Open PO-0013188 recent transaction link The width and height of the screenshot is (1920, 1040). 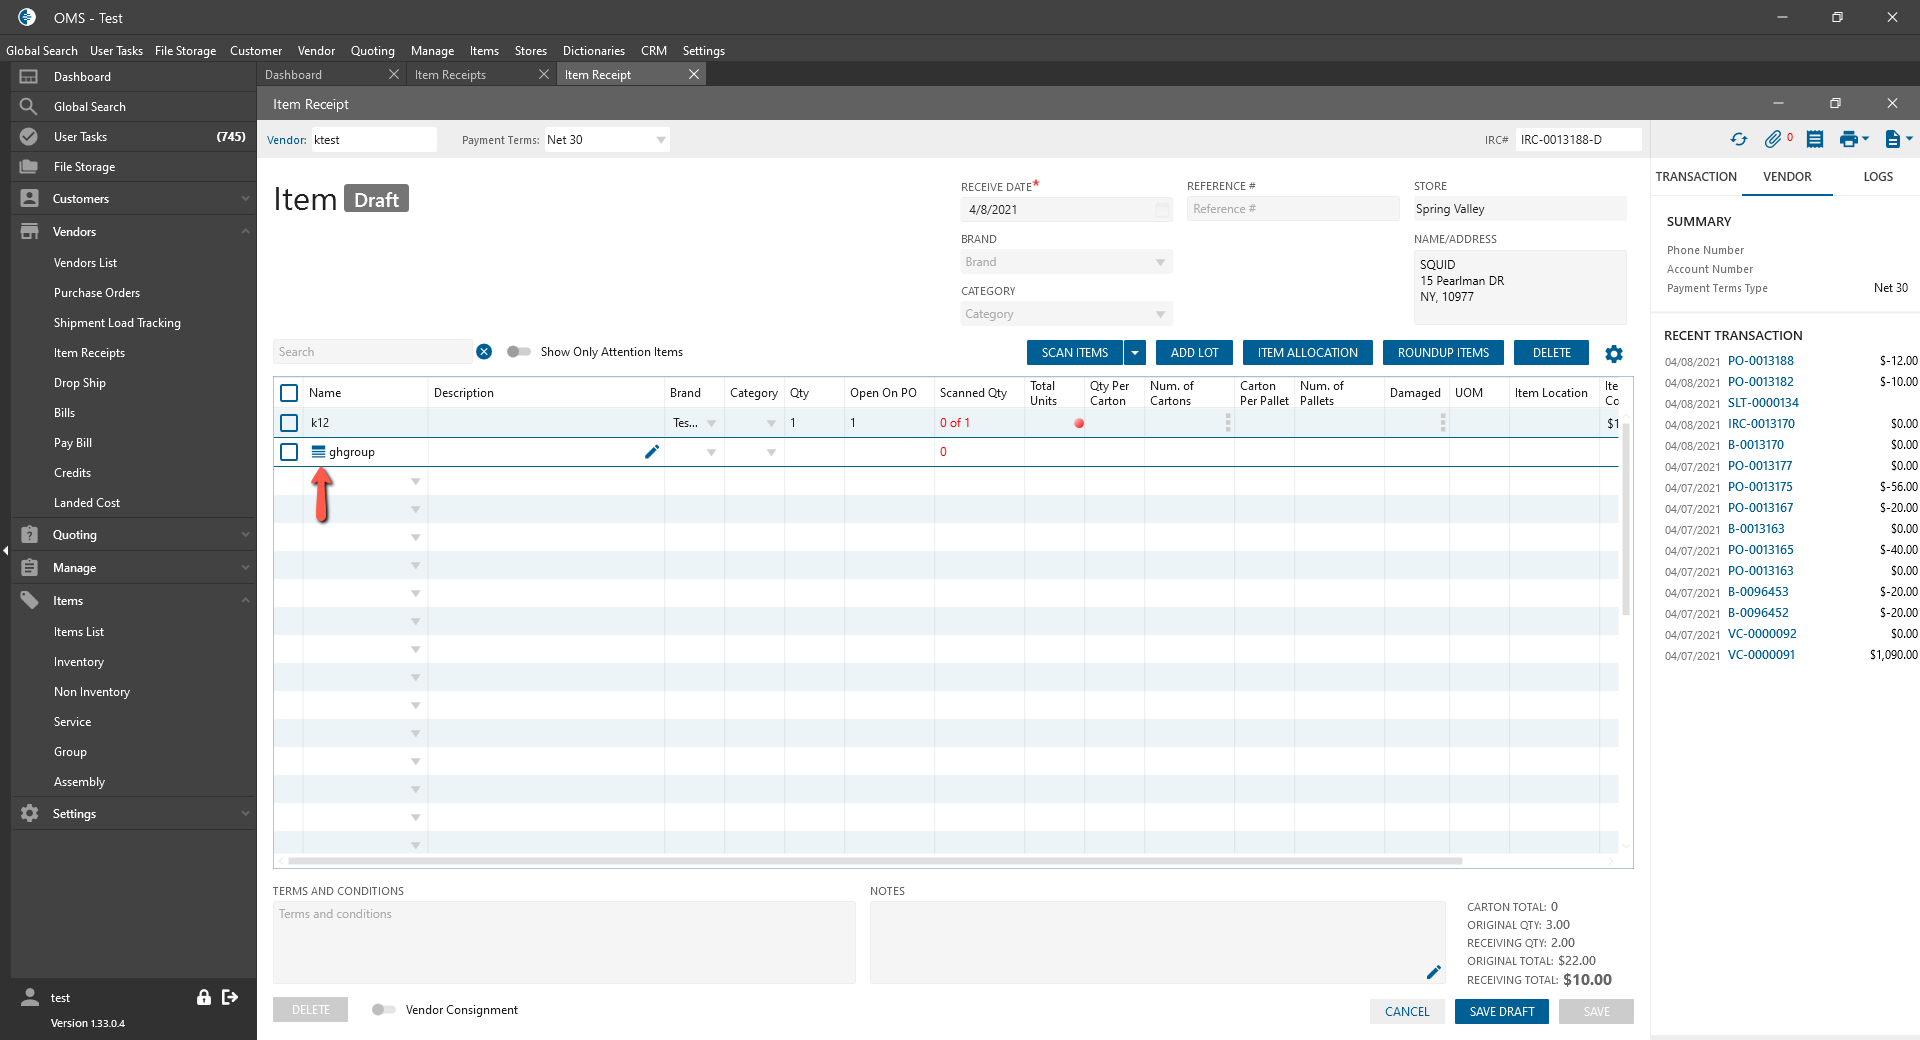point(1760,361)
